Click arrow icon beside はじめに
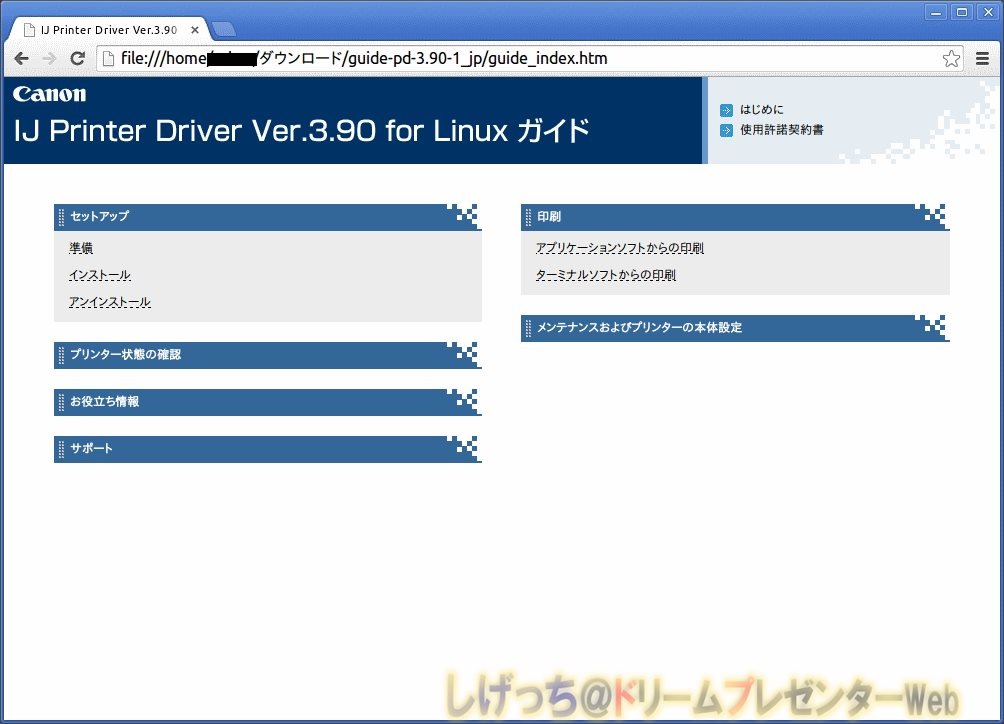The image size is (1004, 724). coord(726,110)
